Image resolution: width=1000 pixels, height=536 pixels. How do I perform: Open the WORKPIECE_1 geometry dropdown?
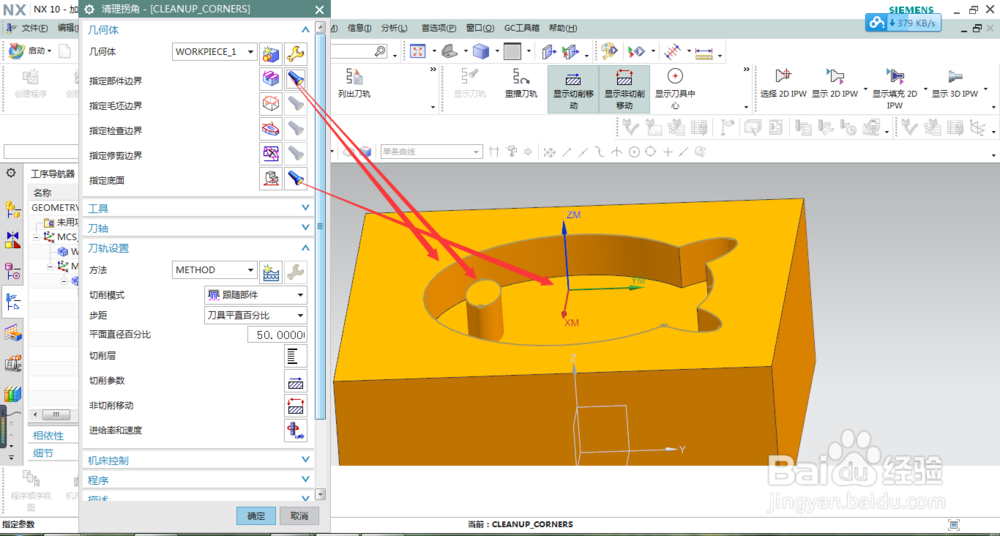click(x=215, y=52)
